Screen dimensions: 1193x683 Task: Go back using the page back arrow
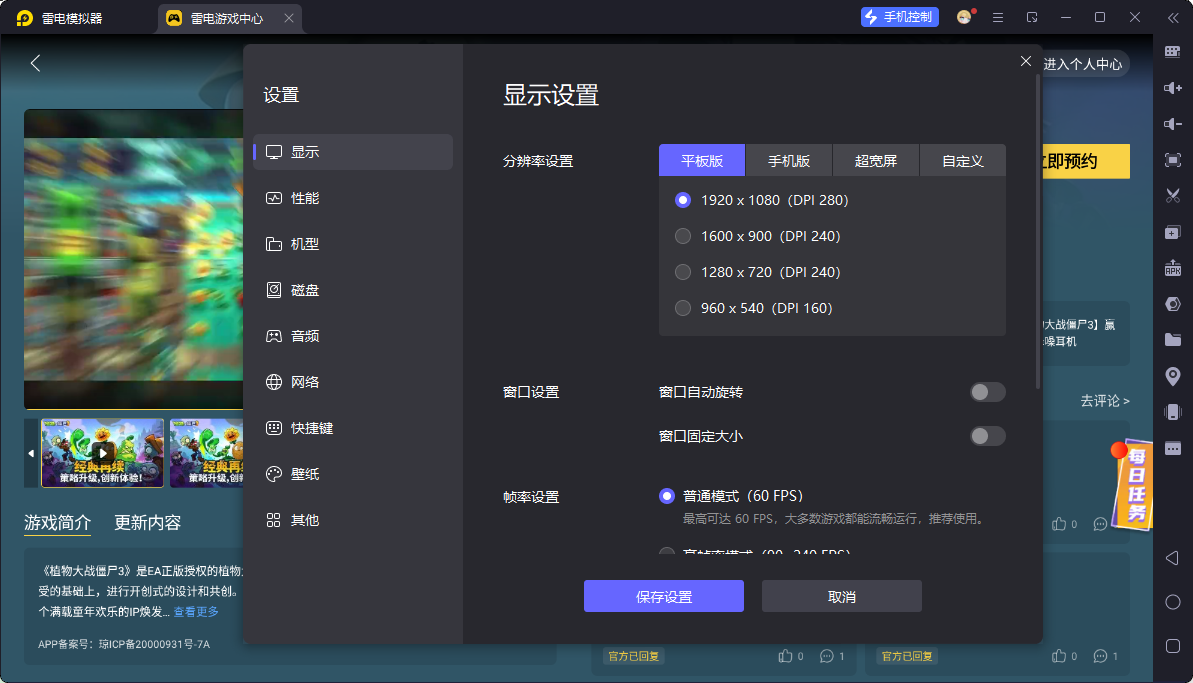point(35,63)
